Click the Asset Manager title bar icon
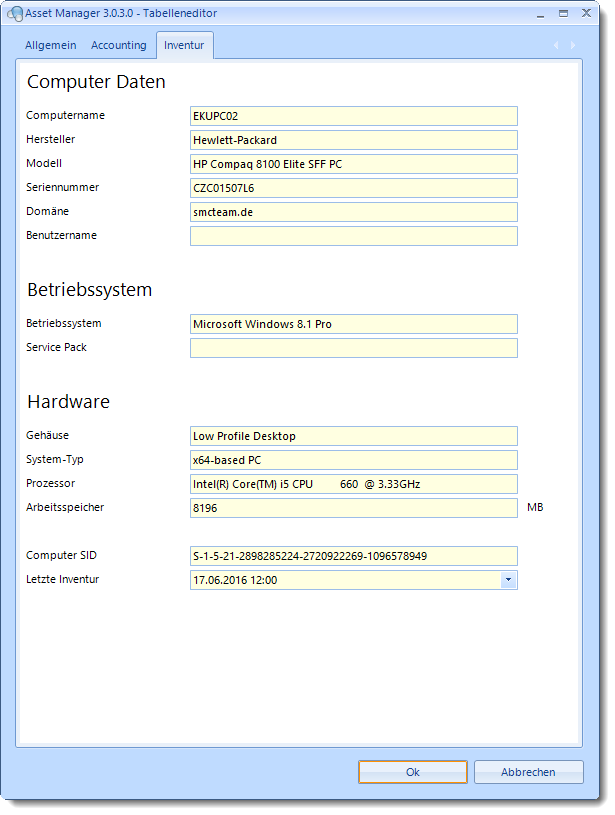Screen dimensions: 615x815 [16, 14]
